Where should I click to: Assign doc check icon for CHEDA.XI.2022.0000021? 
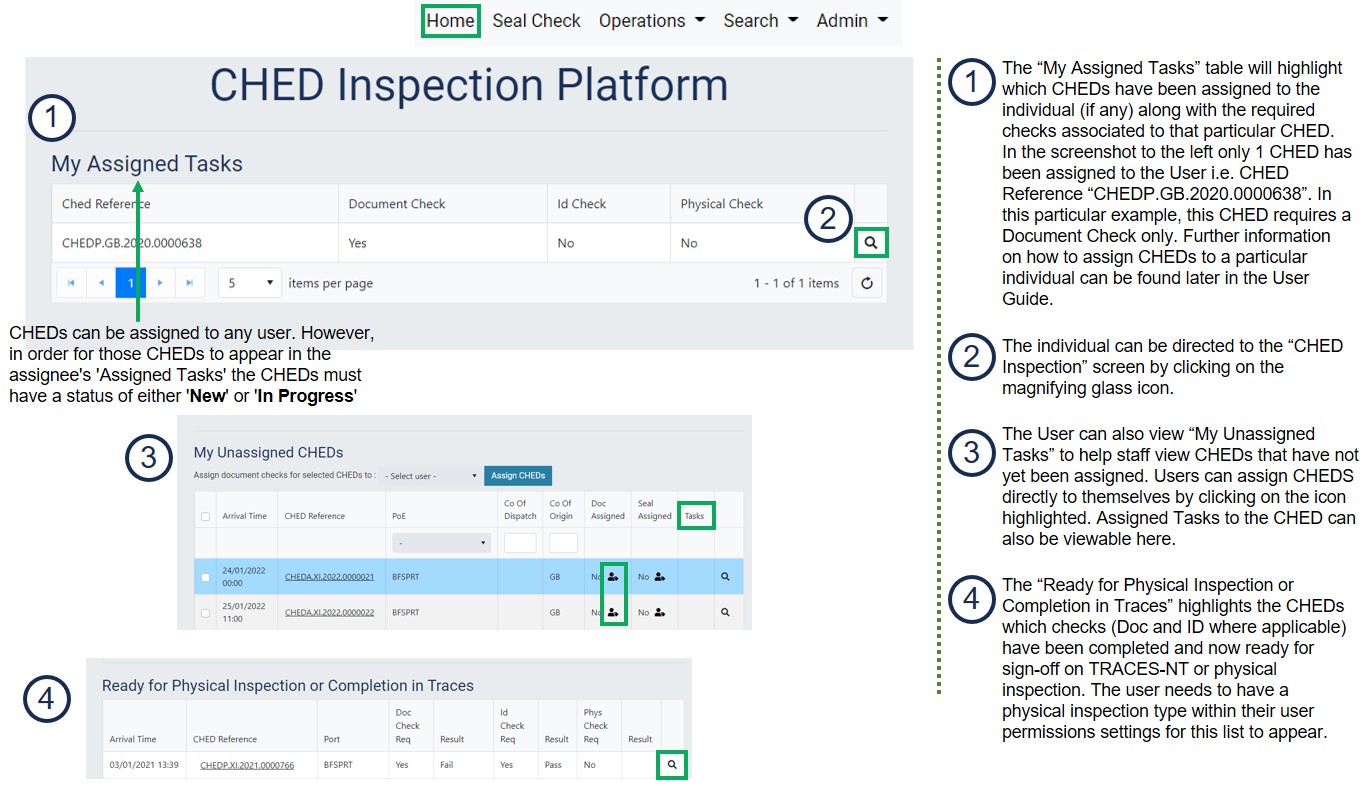613,577
